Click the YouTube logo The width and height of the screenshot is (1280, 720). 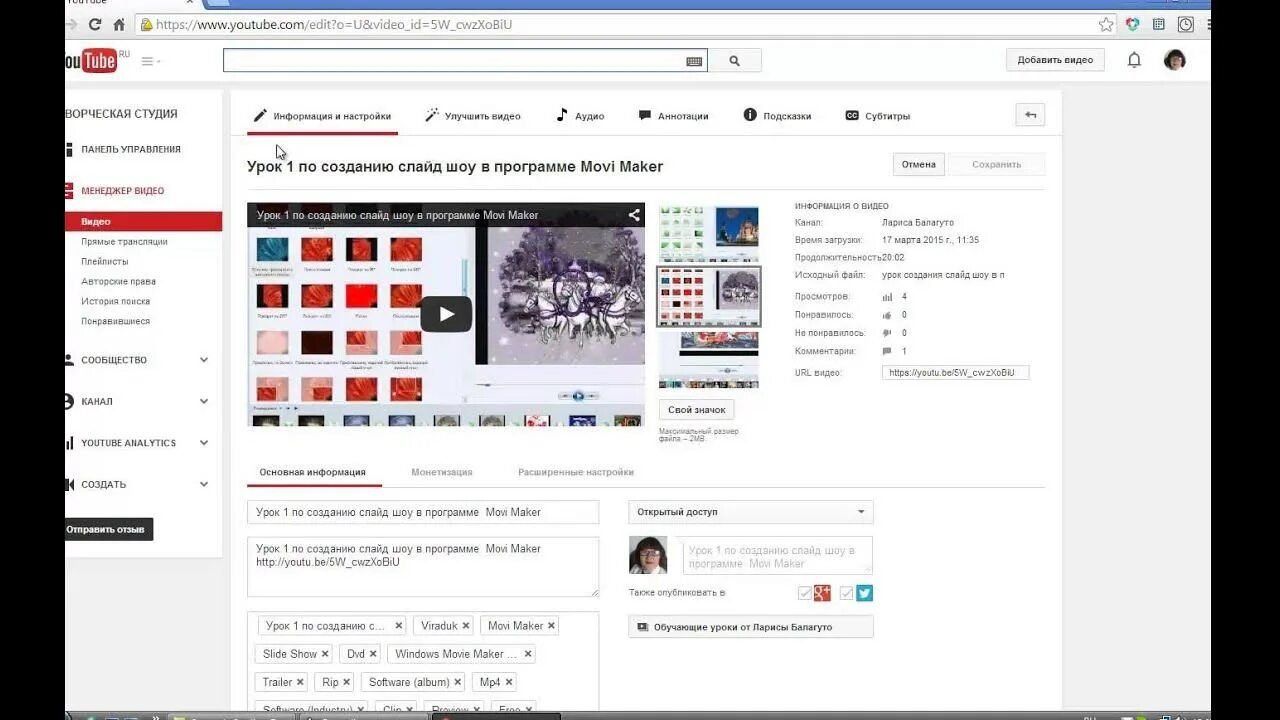pos(91,61)
